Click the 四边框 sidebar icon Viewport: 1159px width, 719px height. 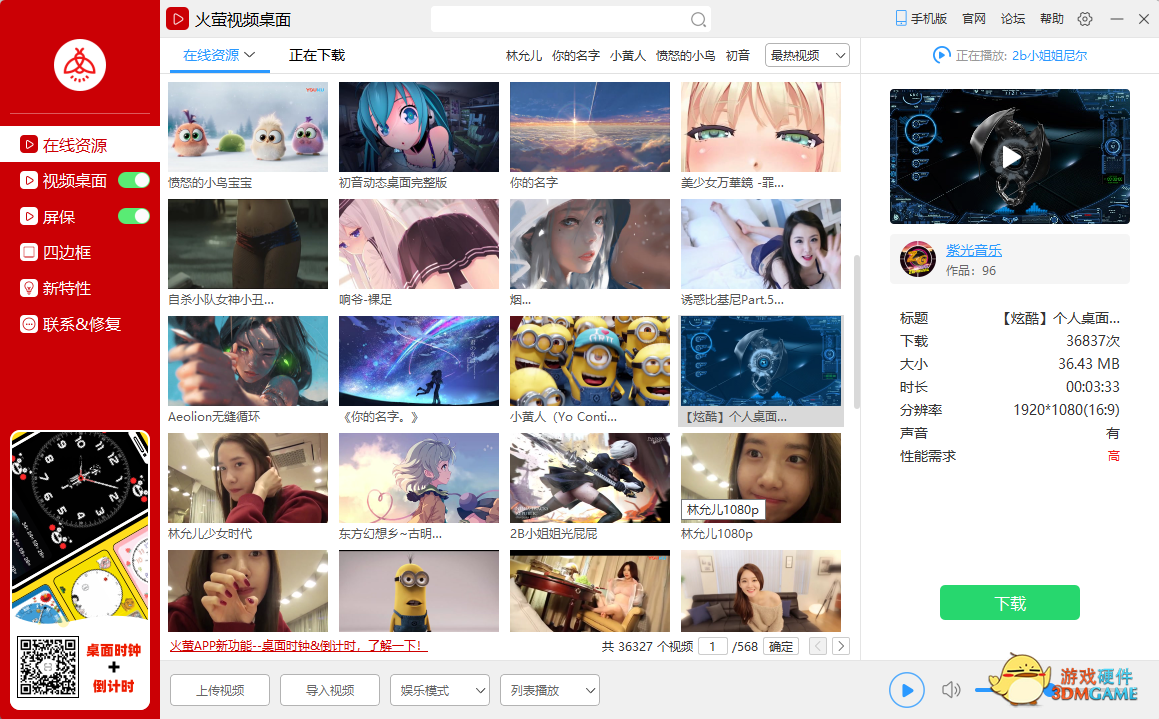point(29,252)
